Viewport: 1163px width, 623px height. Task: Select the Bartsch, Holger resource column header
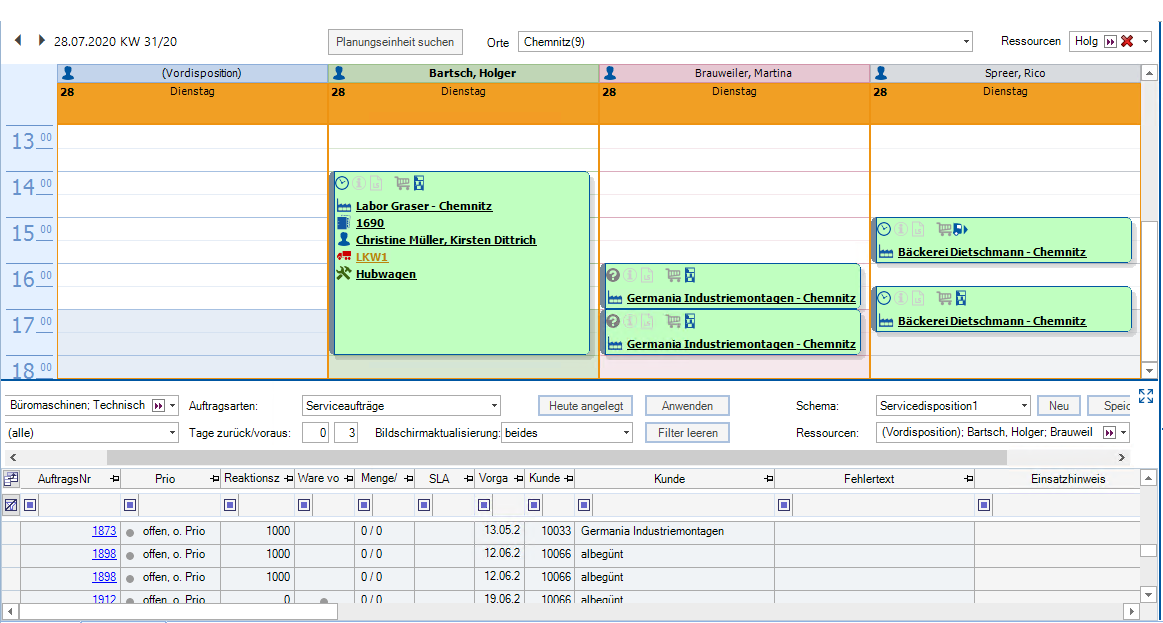pos(472,73)
